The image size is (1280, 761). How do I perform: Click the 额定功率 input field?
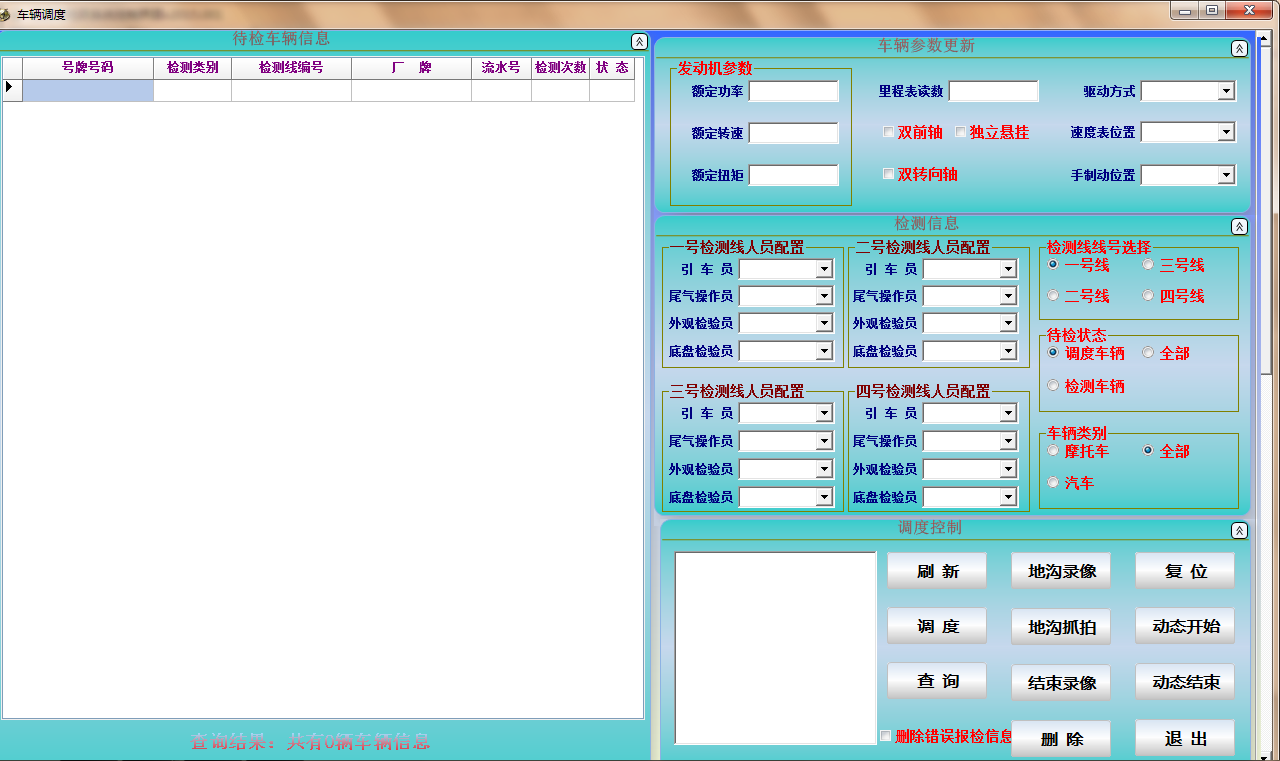pos(793,91)
